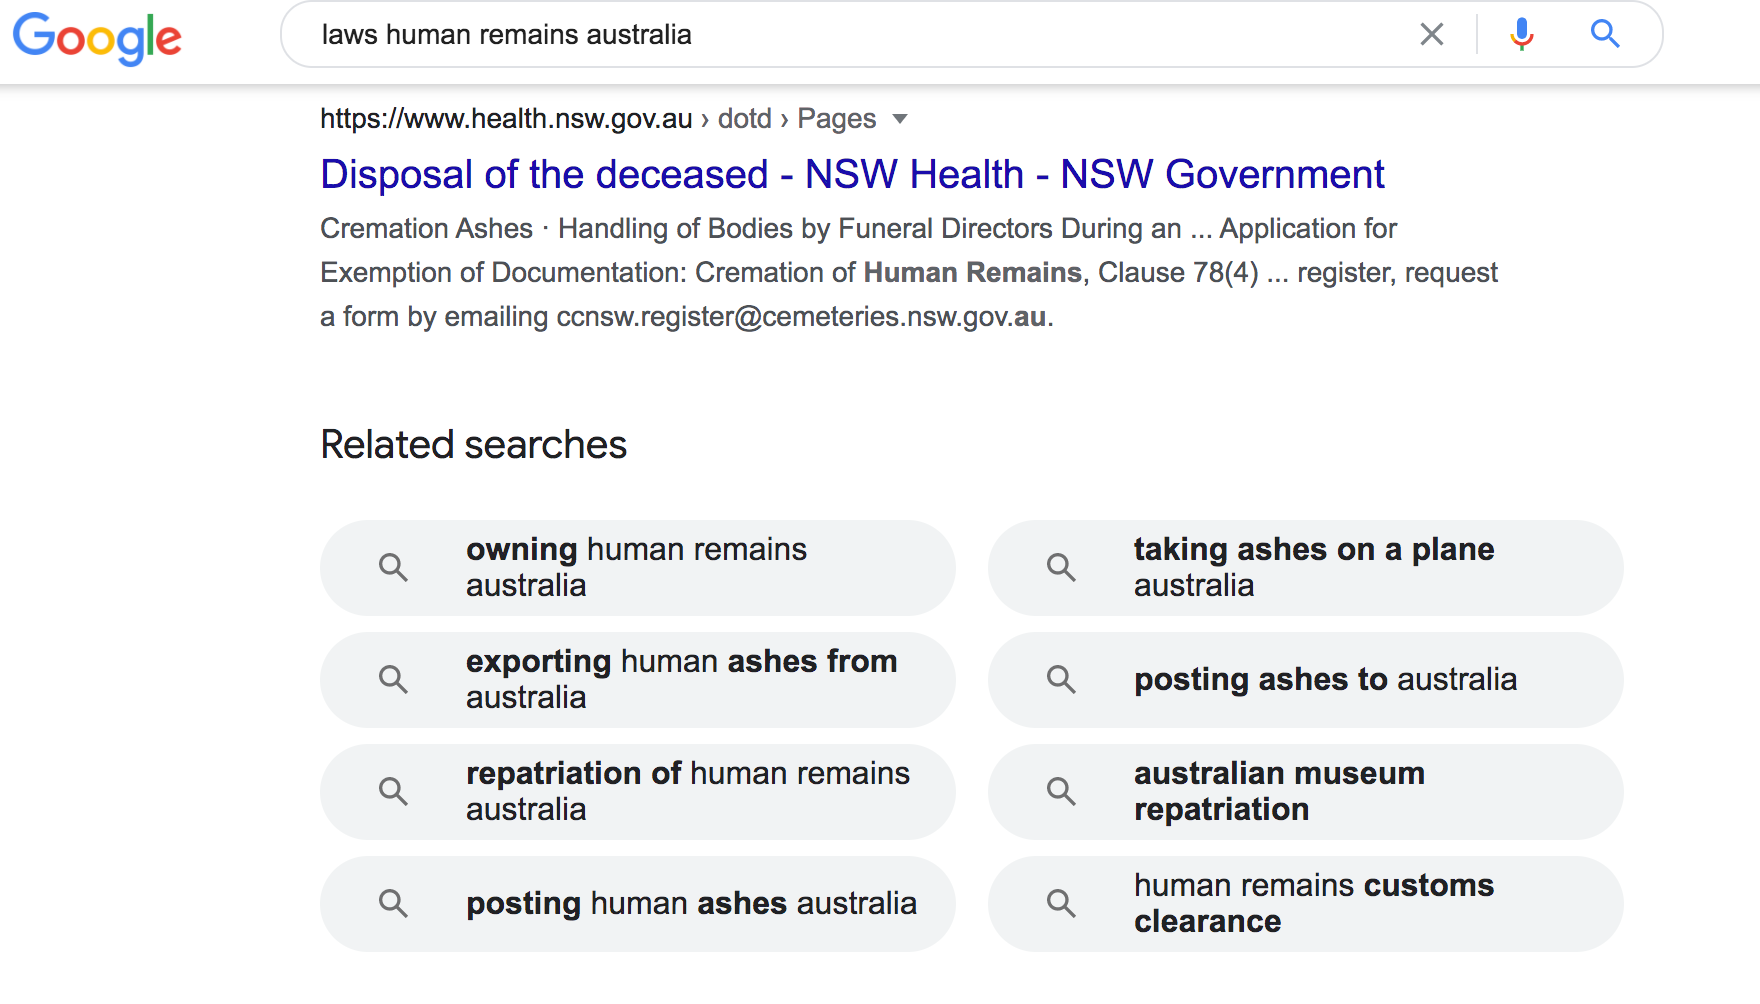
Task: Click magnifier icon beside posting ashes to australia
Action: [x=1061, y=680]
